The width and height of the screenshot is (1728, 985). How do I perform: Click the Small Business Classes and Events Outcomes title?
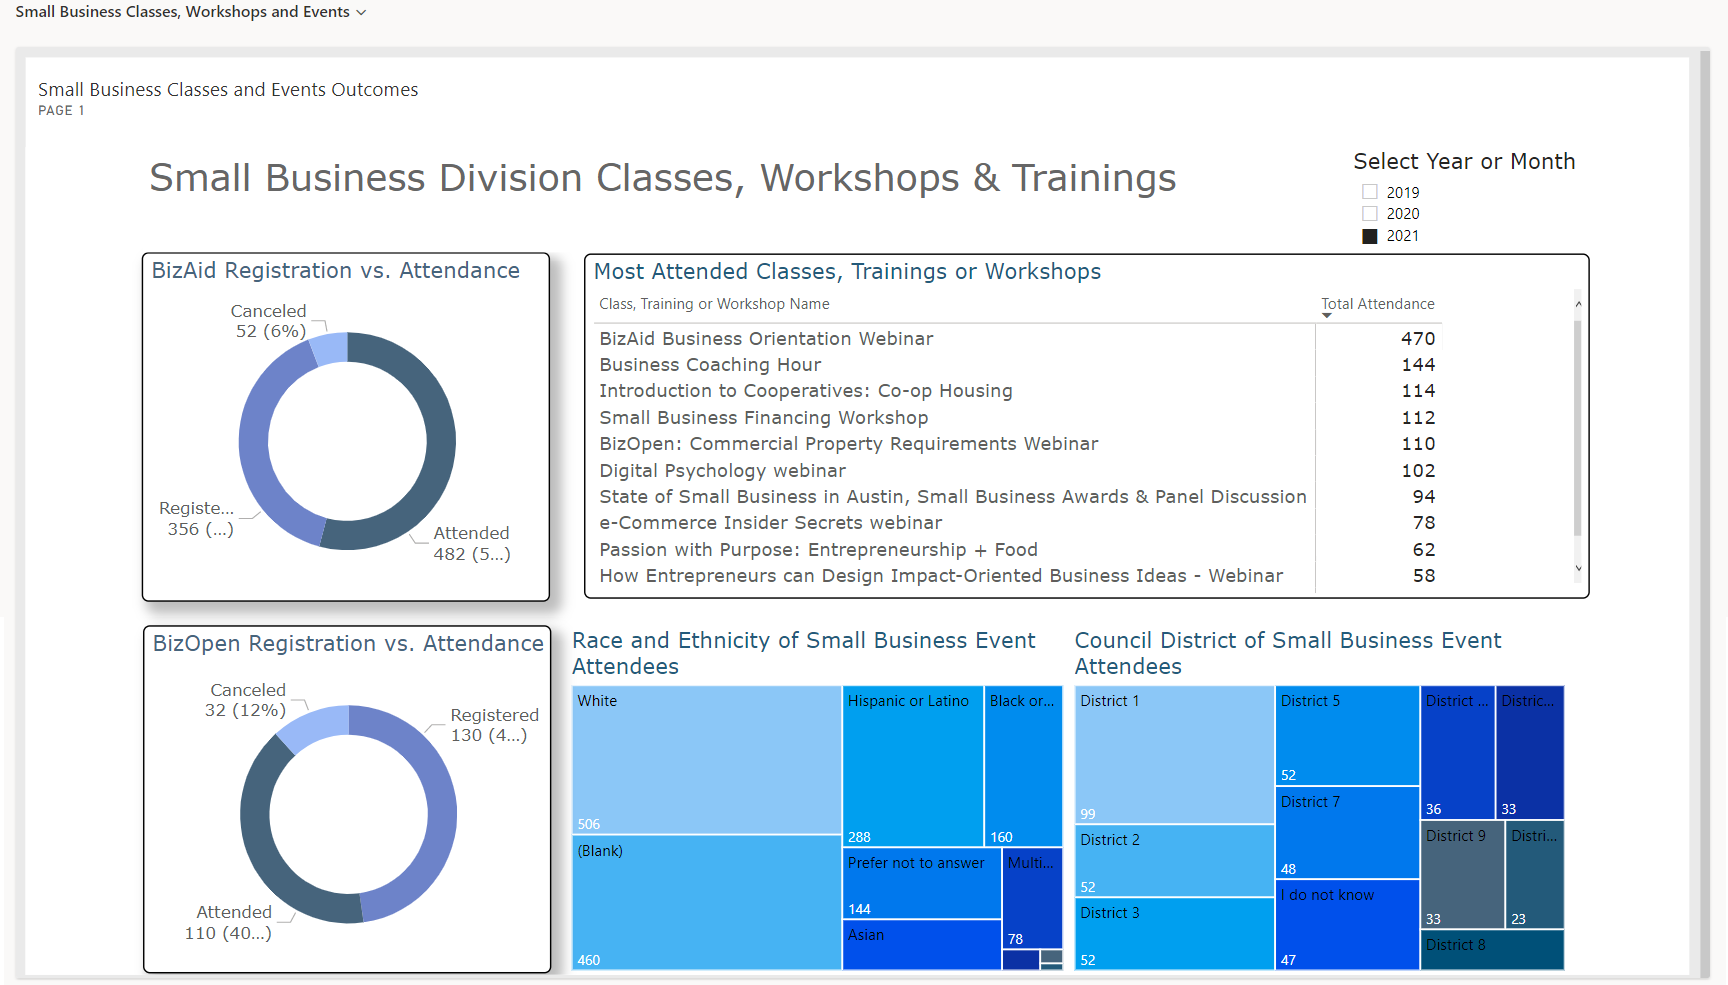pyautogui.click(x=228, y=89)
